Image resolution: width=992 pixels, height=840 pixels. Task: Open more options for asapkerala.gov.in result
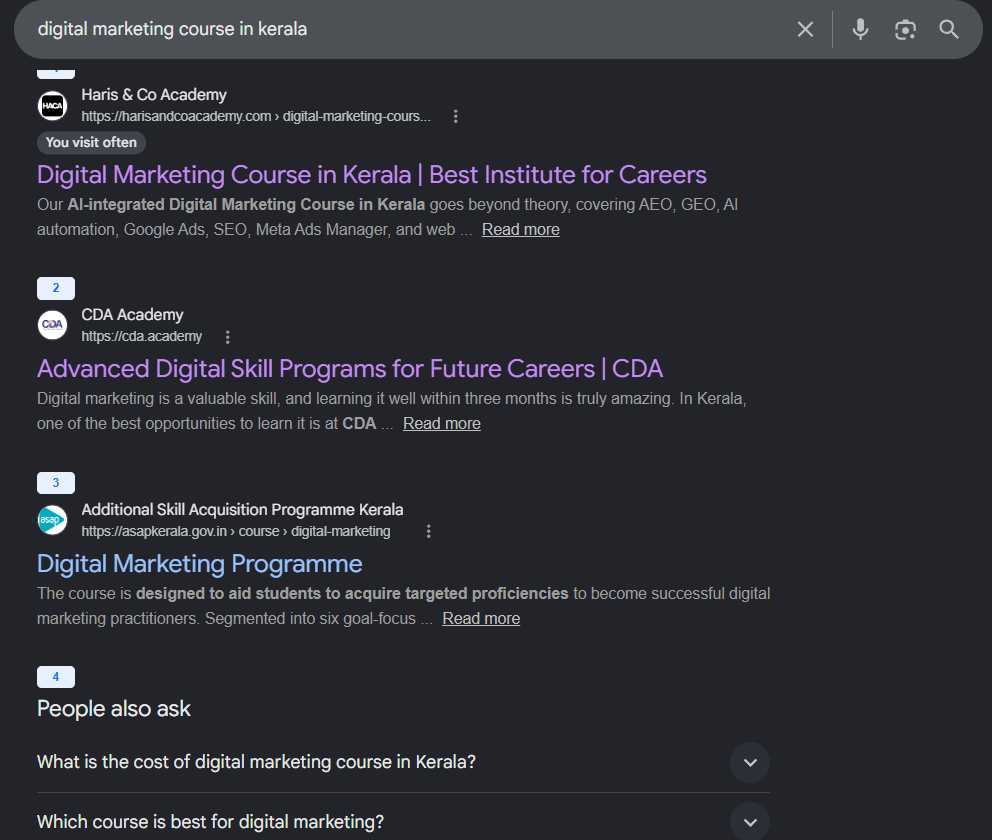pyautogui.click(x=428, y=531)
